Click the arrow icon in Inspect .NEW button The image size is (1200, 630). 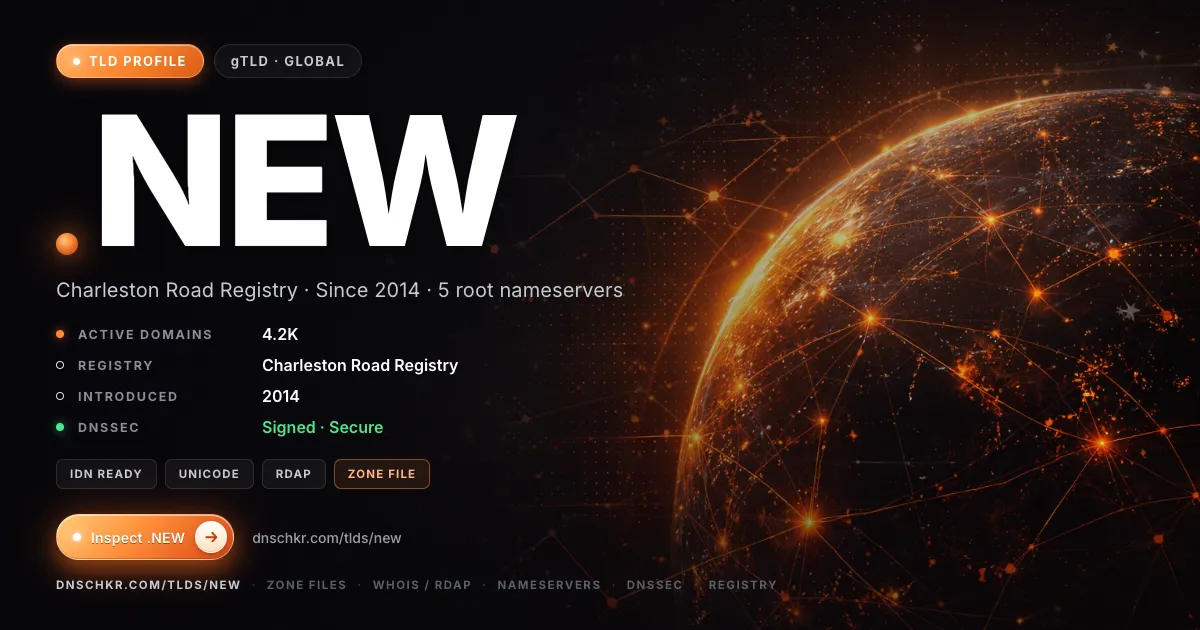coord(210,537)
